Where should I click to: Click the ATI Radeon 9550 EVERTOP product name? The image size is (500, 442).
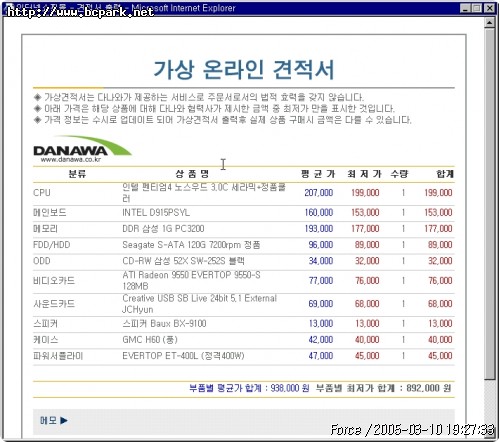tap(191, 280)
